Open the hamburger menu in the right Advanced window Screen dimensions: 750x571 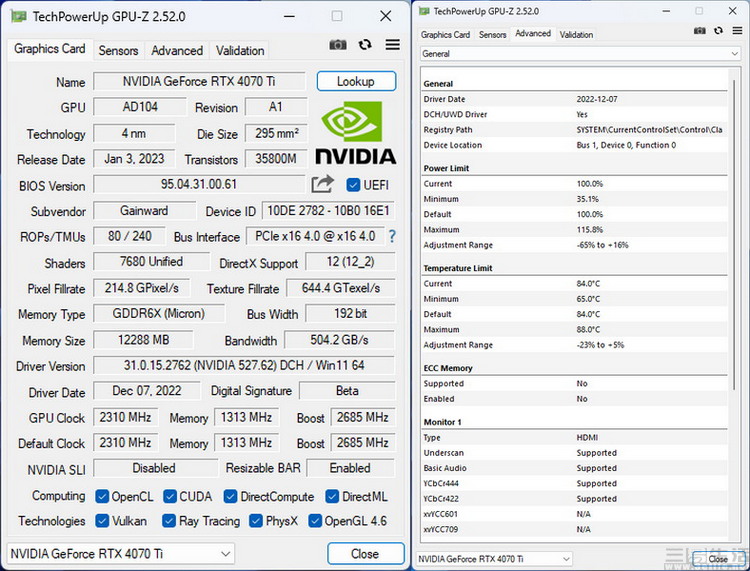(737, 31)
